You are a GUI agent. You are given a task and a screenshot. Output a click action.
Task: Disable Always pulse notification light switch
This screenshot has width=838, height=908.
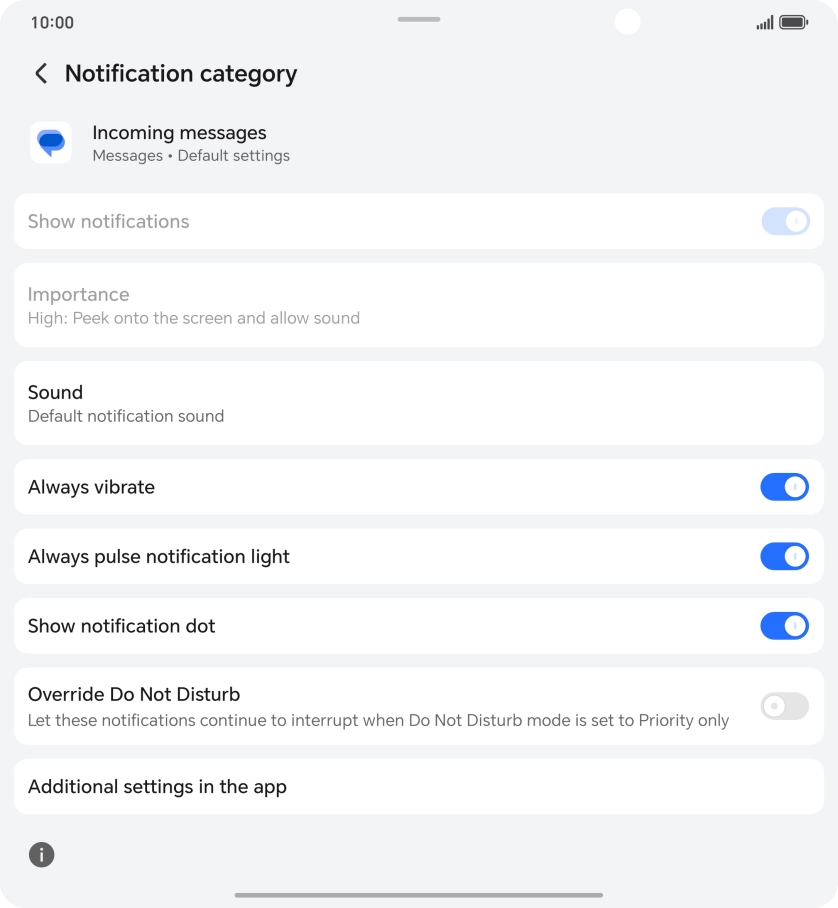(x=784, y=556)
